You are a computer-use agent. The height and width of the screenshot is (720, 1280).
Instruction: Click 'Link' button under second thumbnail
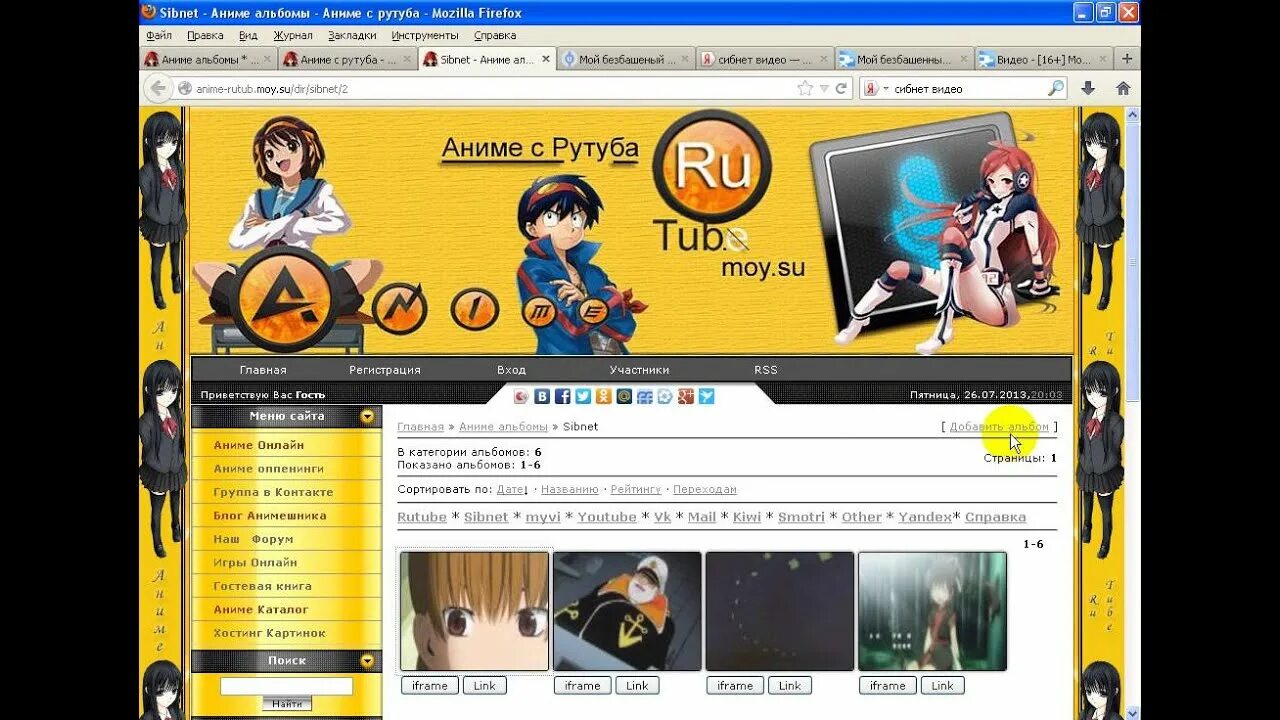[637, 685]
